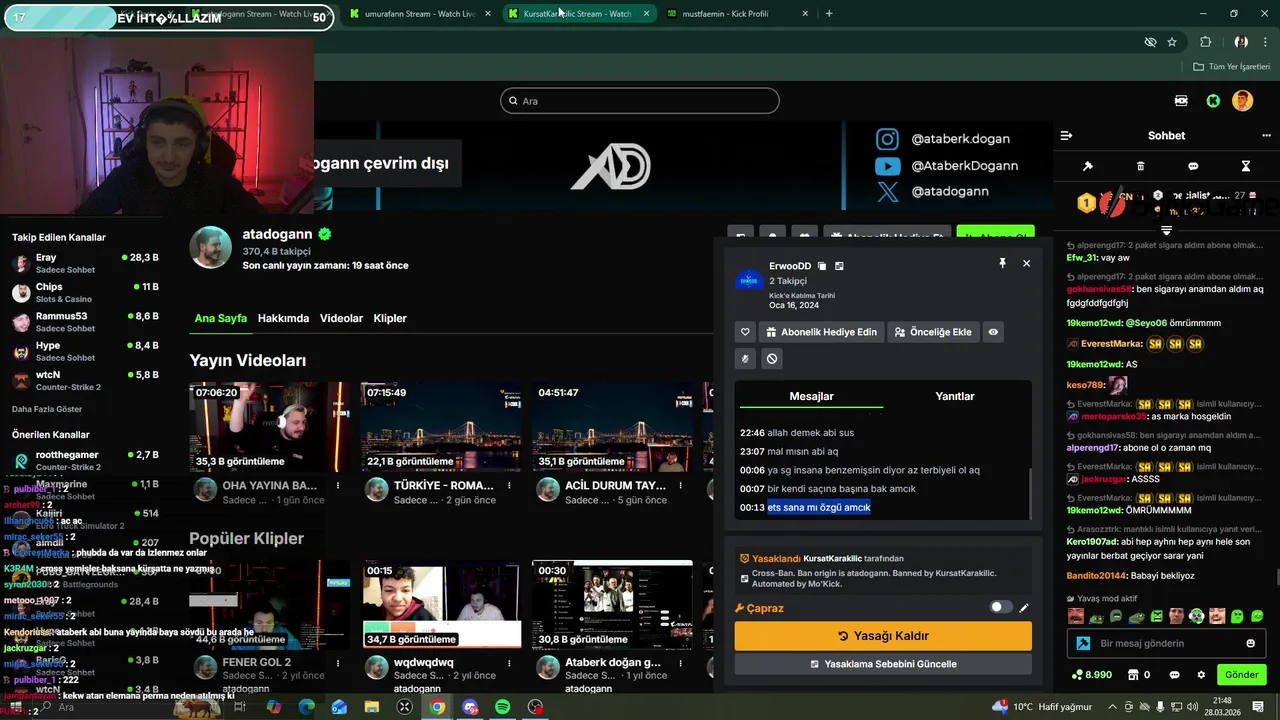Open chat settings gear icon
The image size is (1280, 720).
(1201, 675)
